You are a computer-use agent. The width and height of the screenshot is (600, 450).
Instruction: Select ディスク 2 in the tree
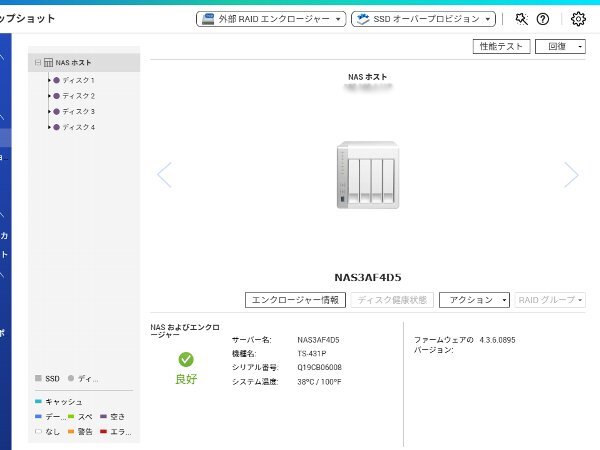tap(78, 96)
